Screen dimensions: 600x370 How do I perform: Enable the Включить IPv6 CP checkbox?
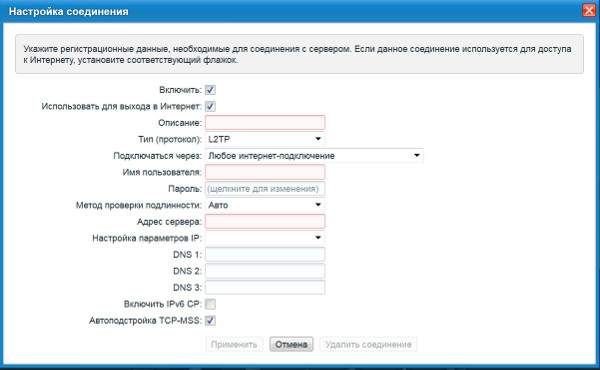click(x=210, y=304)
